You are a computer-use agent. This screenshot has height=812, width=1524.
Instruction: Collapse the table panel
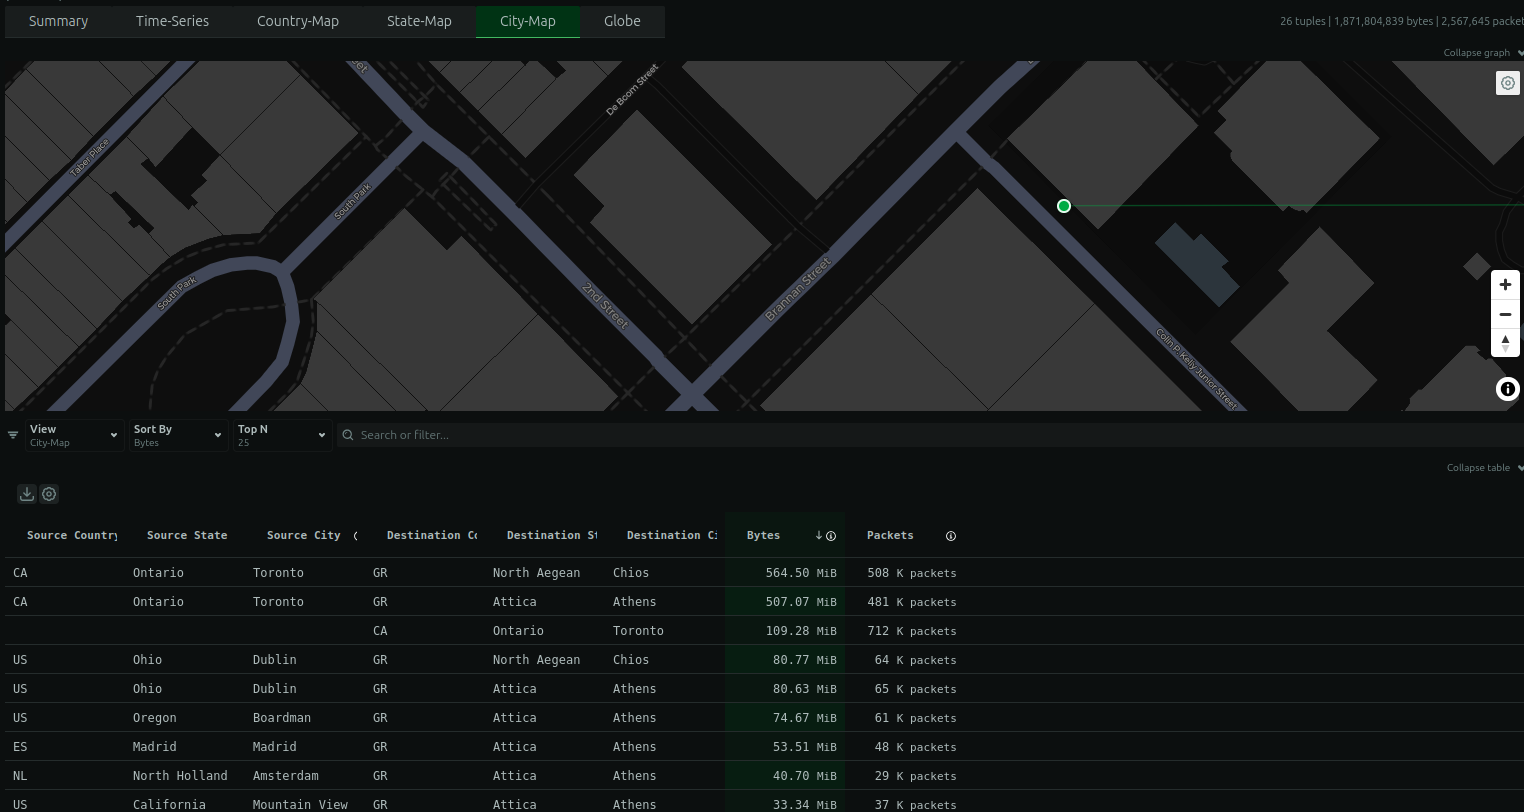1484,468
